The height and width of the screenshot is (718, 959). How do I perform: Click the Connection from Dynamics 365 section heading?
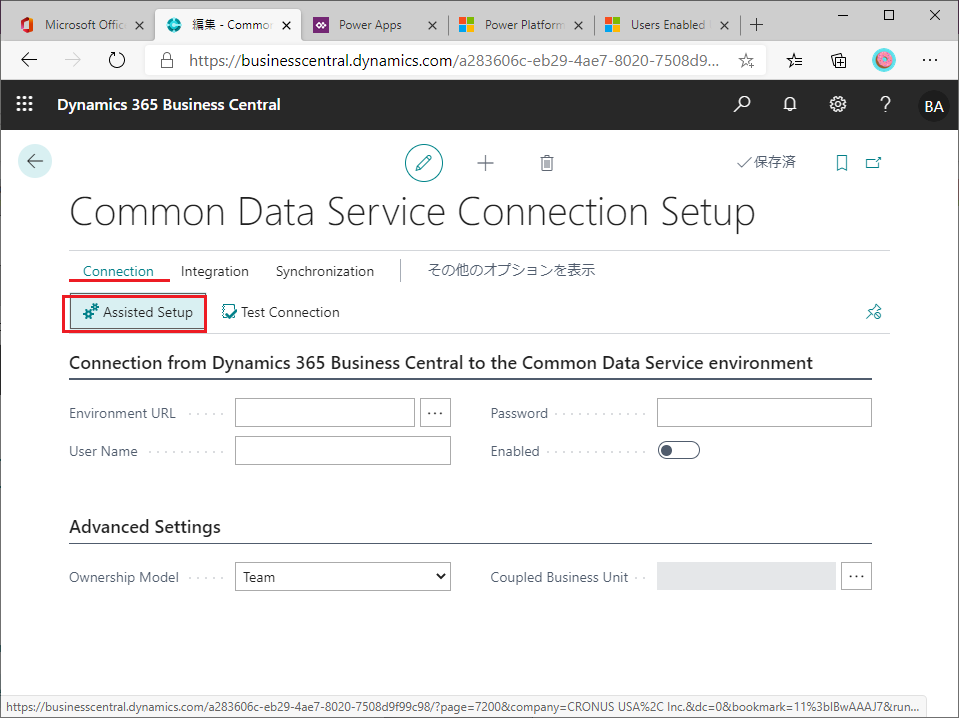[x=441, y=363]
